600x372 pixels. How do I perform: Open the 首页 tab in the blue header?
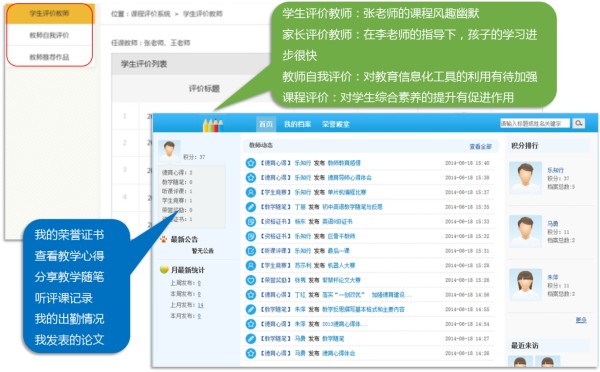pyautogui.click(x=266, y=124)
